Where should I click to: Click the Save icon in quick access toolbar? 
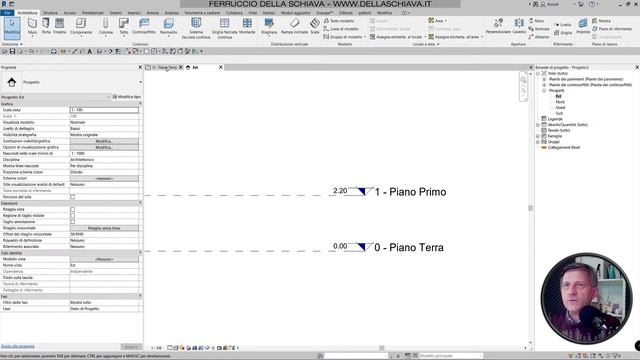(13, 51)
